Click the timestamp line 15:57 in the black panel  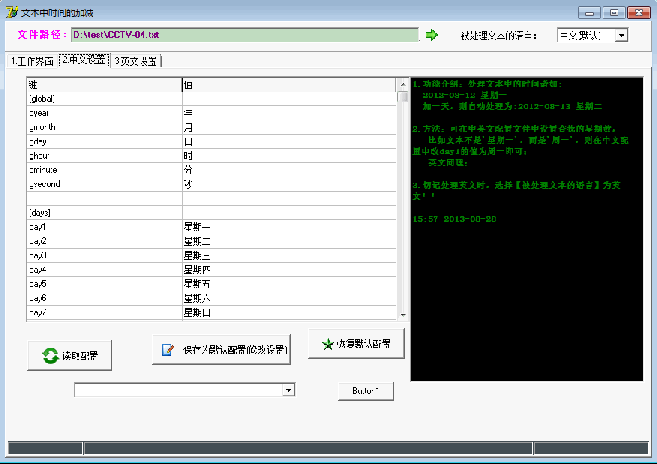tap(454, 219)
